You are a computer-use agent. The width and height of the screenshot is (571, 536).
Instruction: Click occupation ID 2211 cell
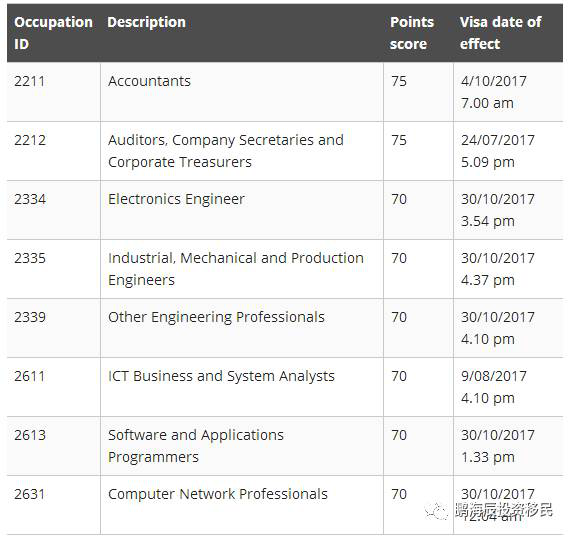tap(54, 92)
